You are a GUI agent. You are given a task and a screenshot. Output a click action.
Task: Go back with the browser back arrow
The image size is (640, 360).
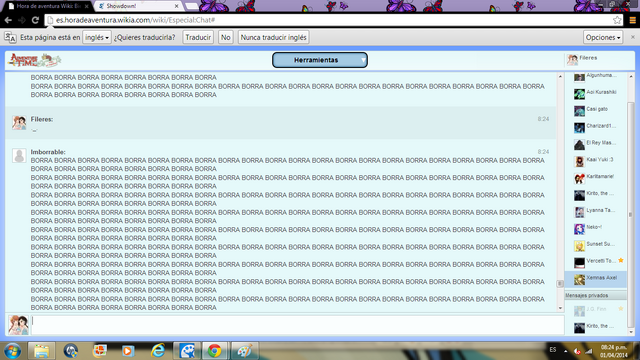8,20
